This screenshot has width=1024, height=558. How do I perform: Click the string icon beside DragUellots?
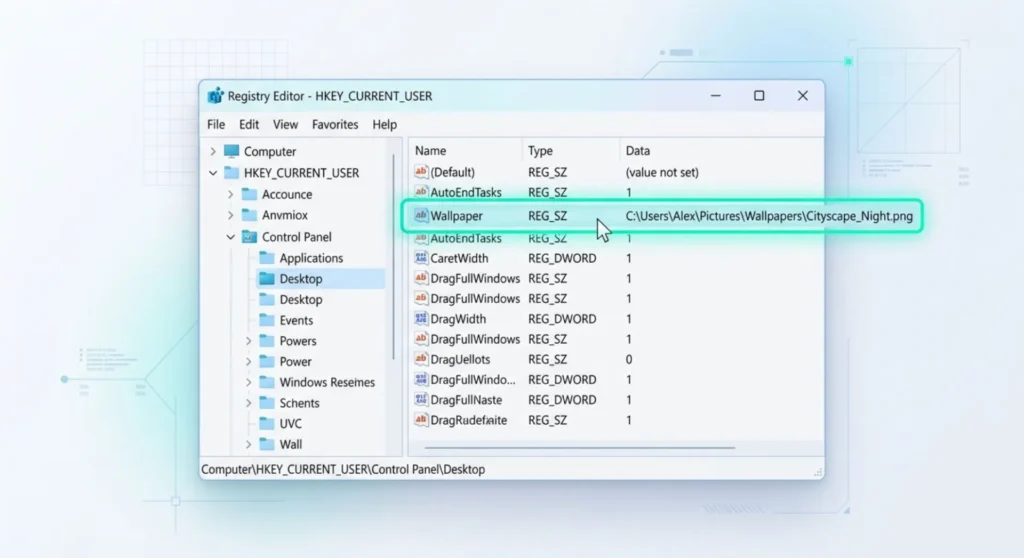[421, 359]
